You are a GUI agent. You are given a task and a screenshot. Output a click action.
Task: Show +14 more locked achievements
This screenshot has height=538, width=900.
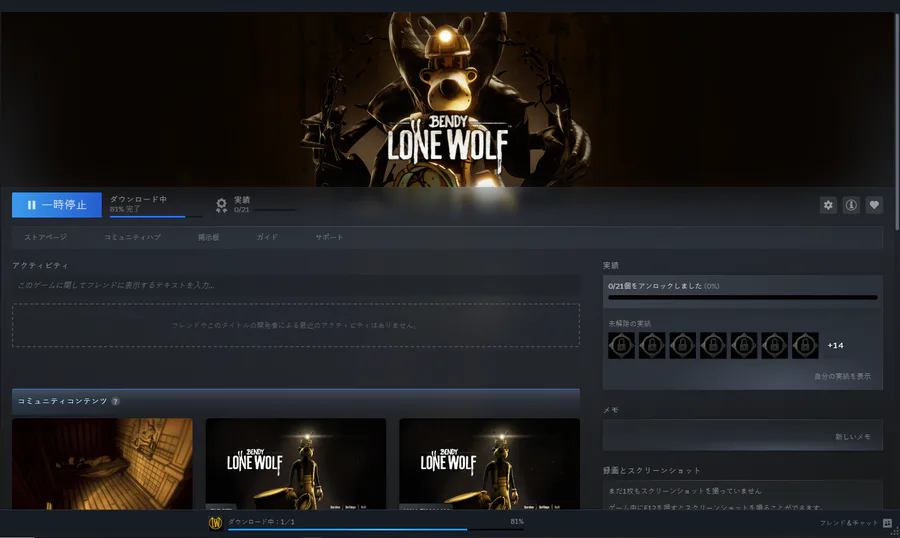pyautogui.click(x=835, y=346)
